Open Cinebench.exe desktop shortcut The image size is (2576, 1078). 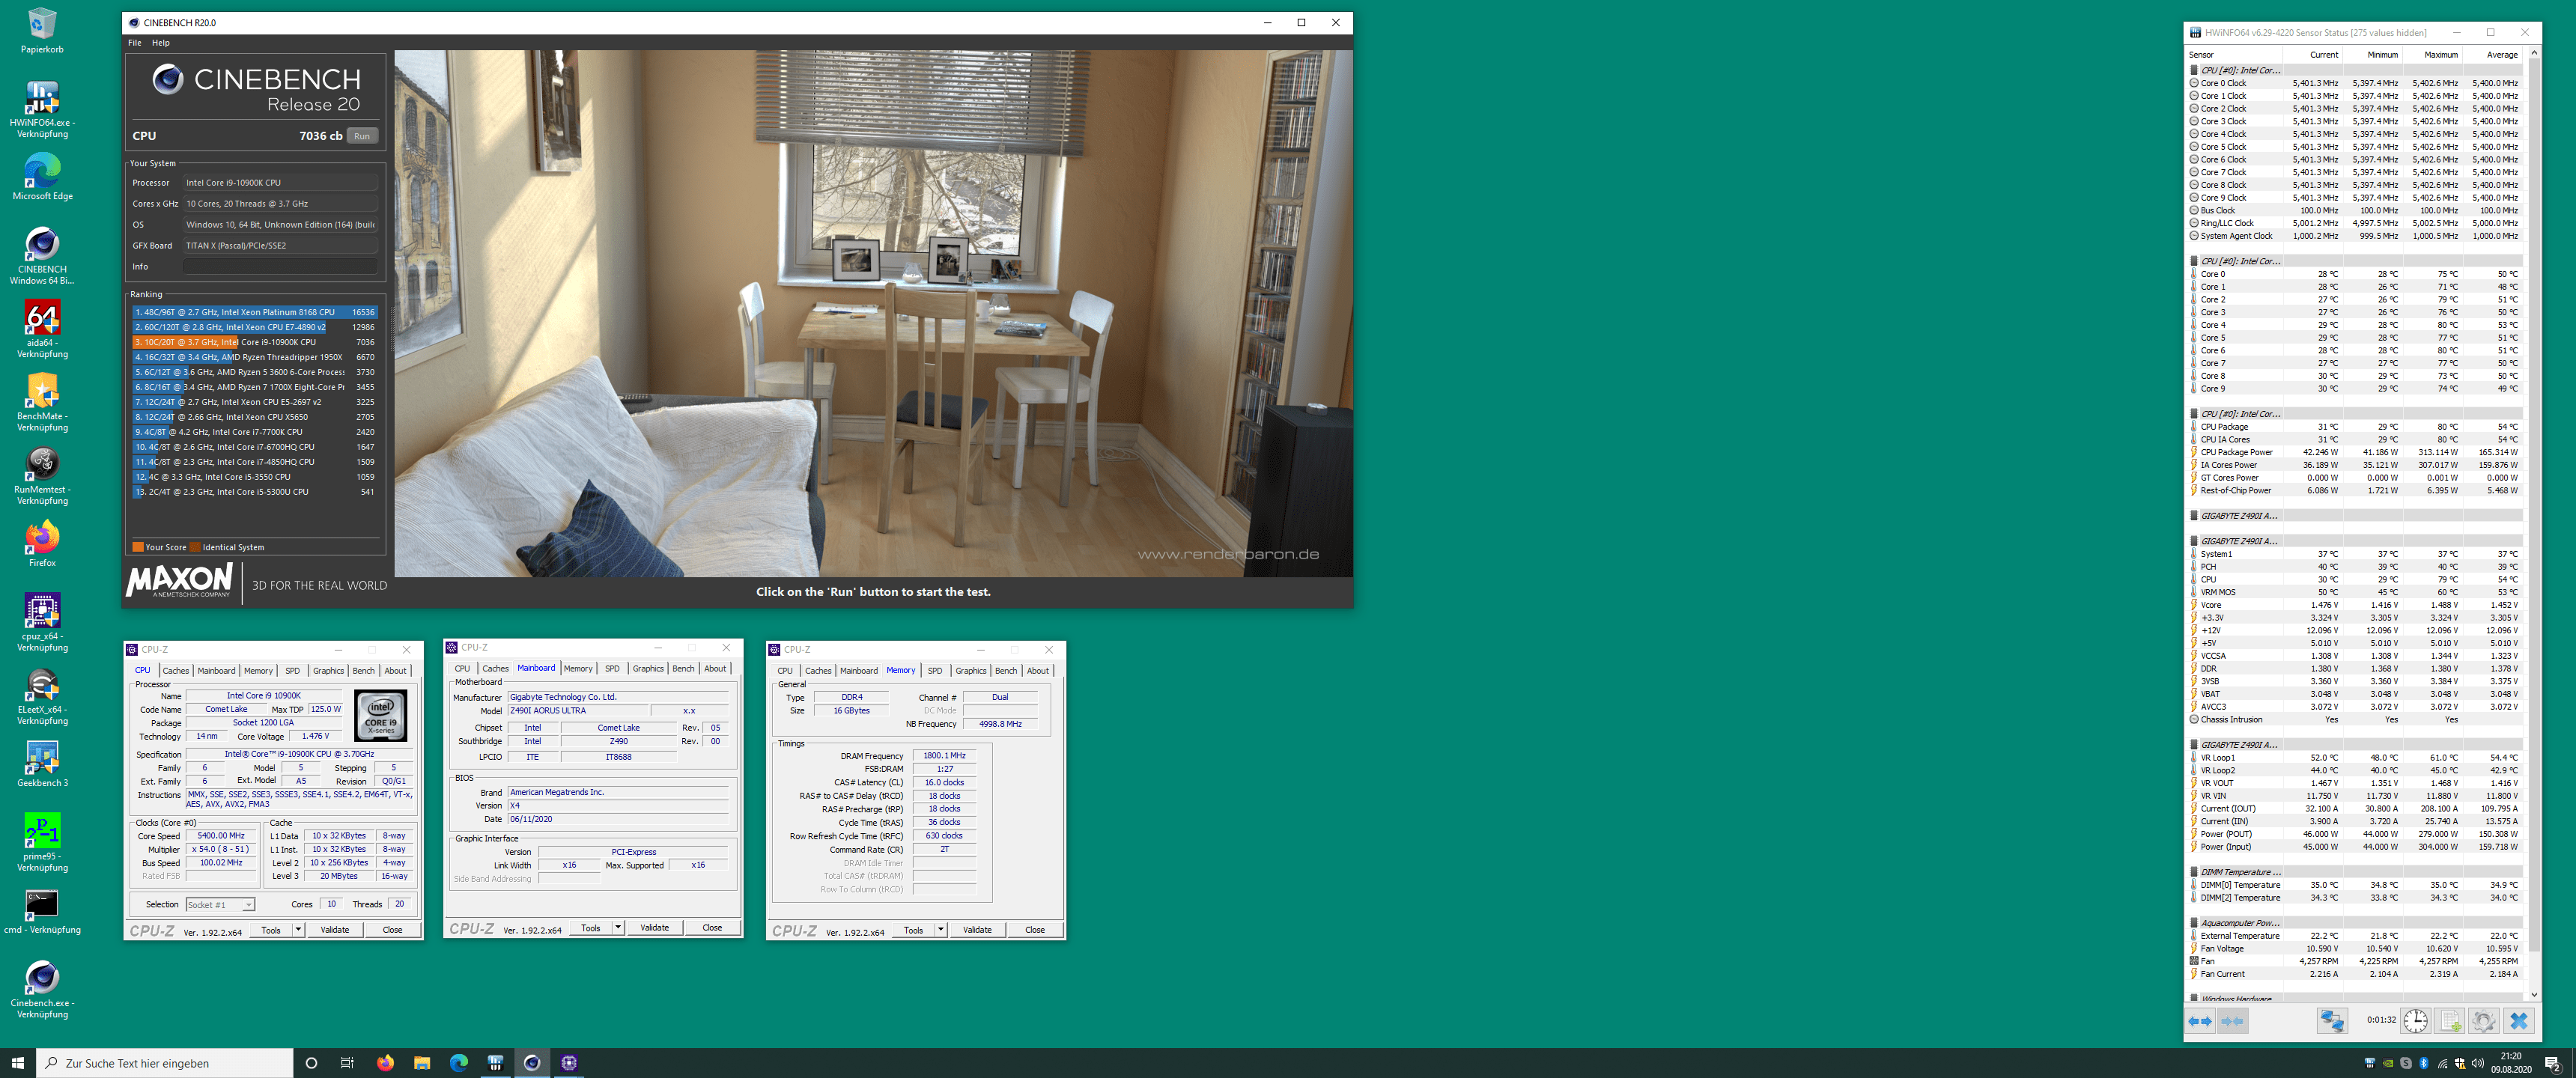tap(42, 989)
